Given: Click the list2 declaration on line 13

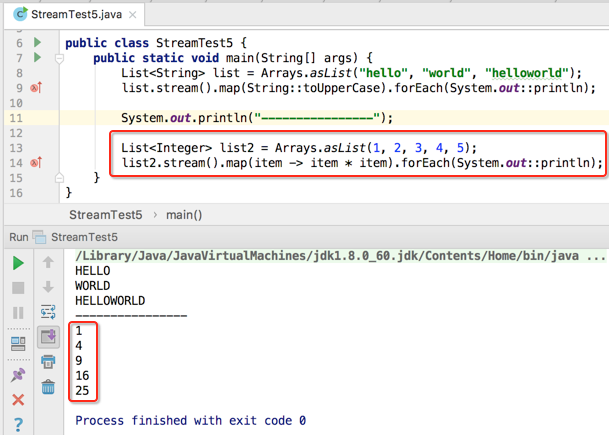Looking at the screenshot, I should point(237,148).
